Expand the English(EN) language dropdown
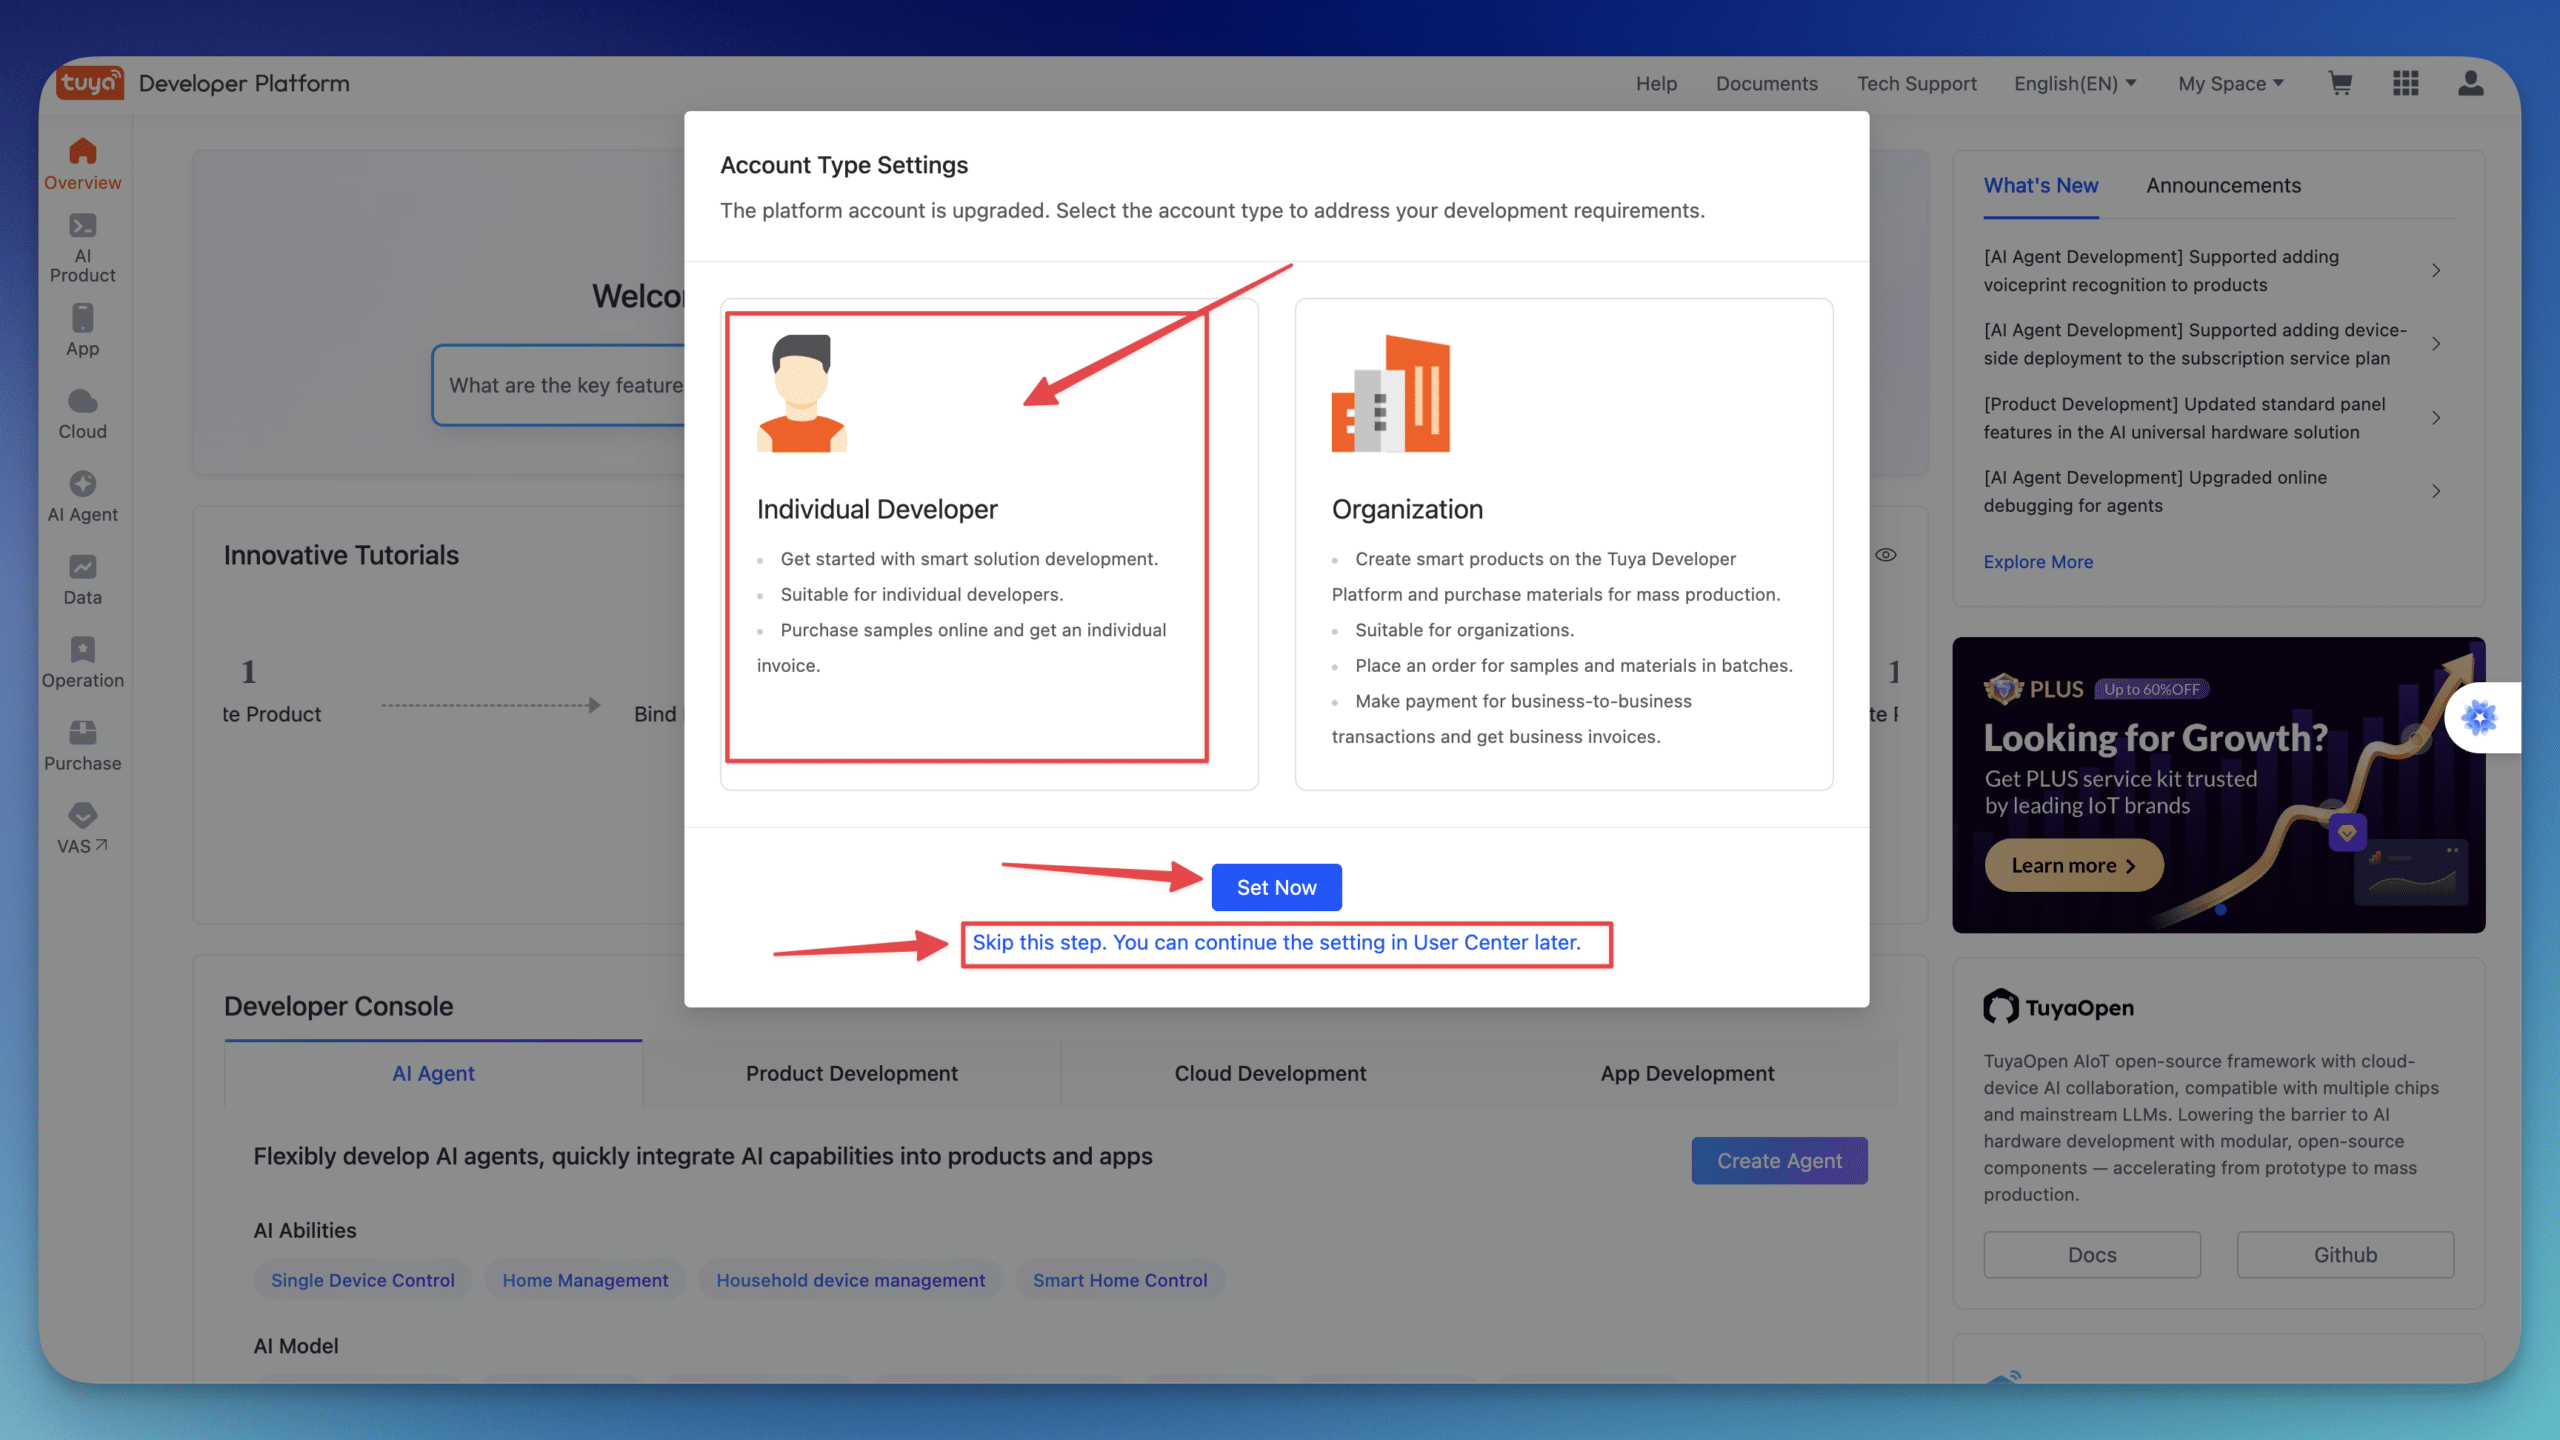The width and height of the screenshot is (2560, 1440). point(2075,84)
